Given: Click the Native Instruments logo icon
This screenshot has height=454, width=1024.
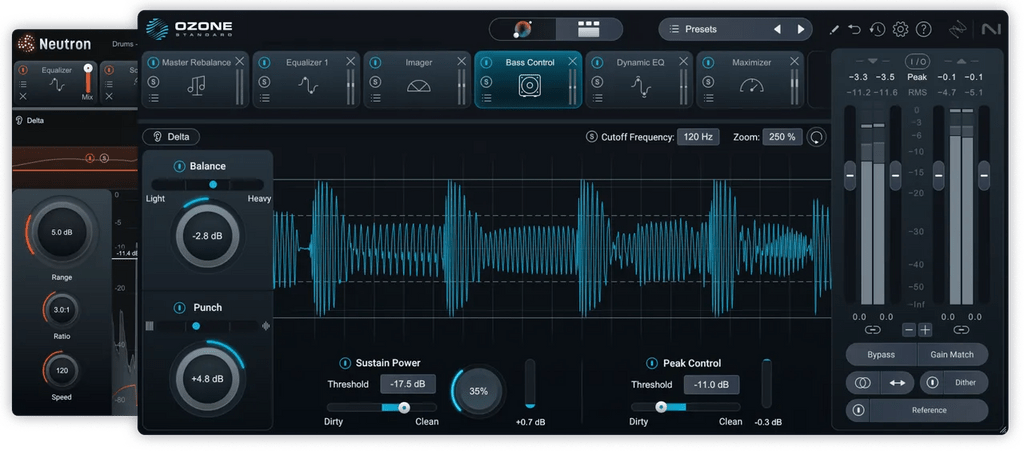Looking at the screenshot, I should [990, 29].
